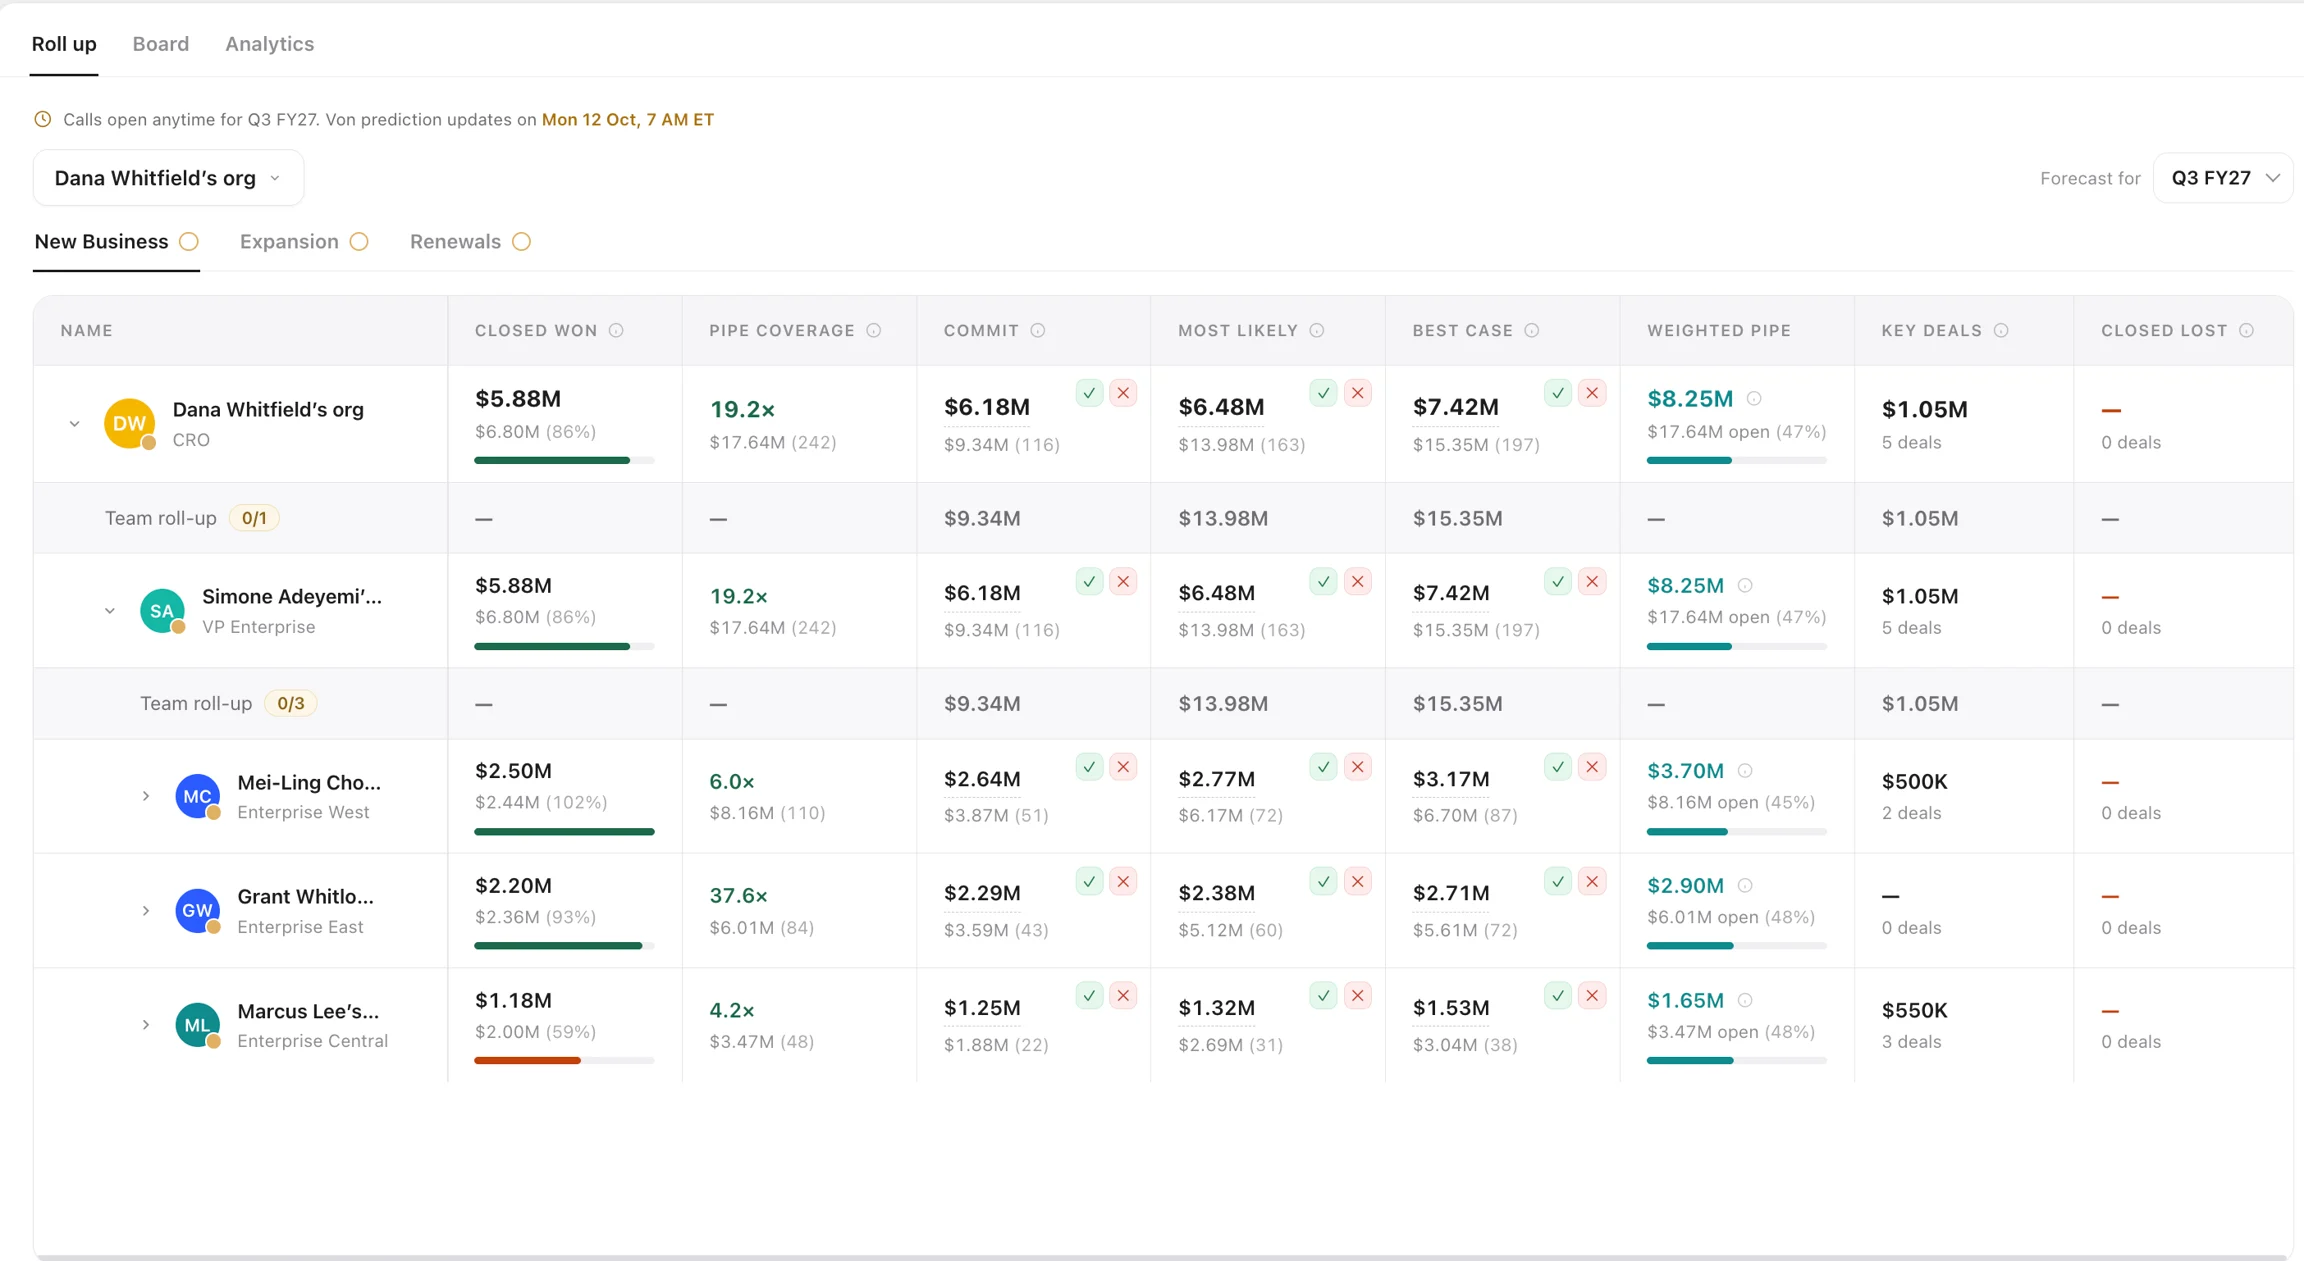Click Marcus Lee's red closed won progress bar
The width and height of the screenshot is (2304, 1261).
(x=564, y=1060)
